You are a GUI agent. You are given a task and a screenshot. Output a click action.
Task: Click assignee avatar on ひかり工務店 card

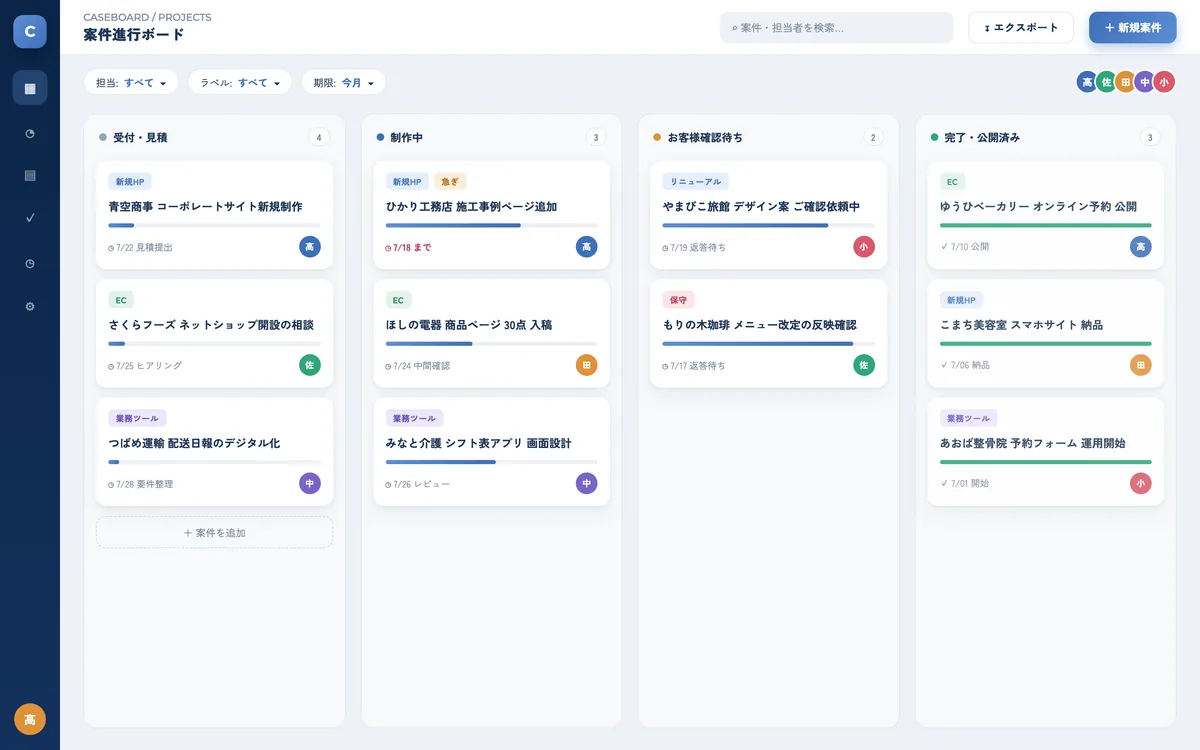tap(587, 247)
